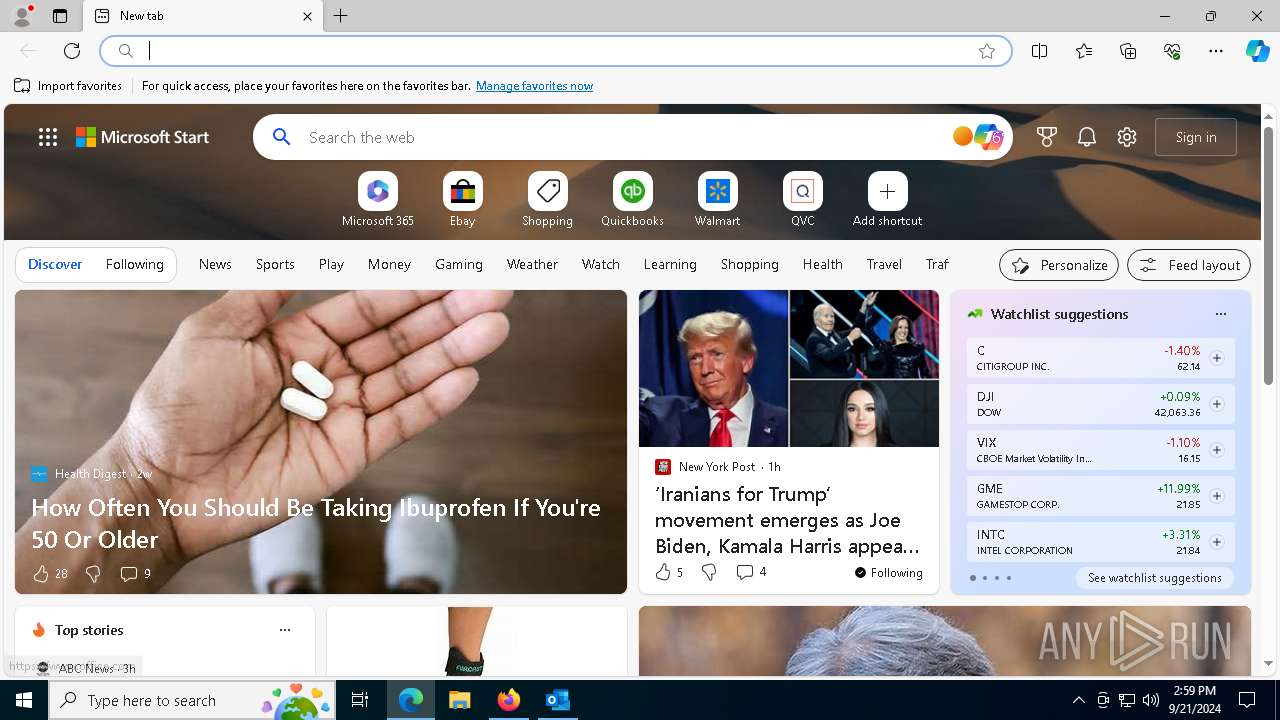Image resolution: width=1280 pixels, height=720 pixels.
Task: Open the Ibuprofen article headline
Action: (316, 523)
